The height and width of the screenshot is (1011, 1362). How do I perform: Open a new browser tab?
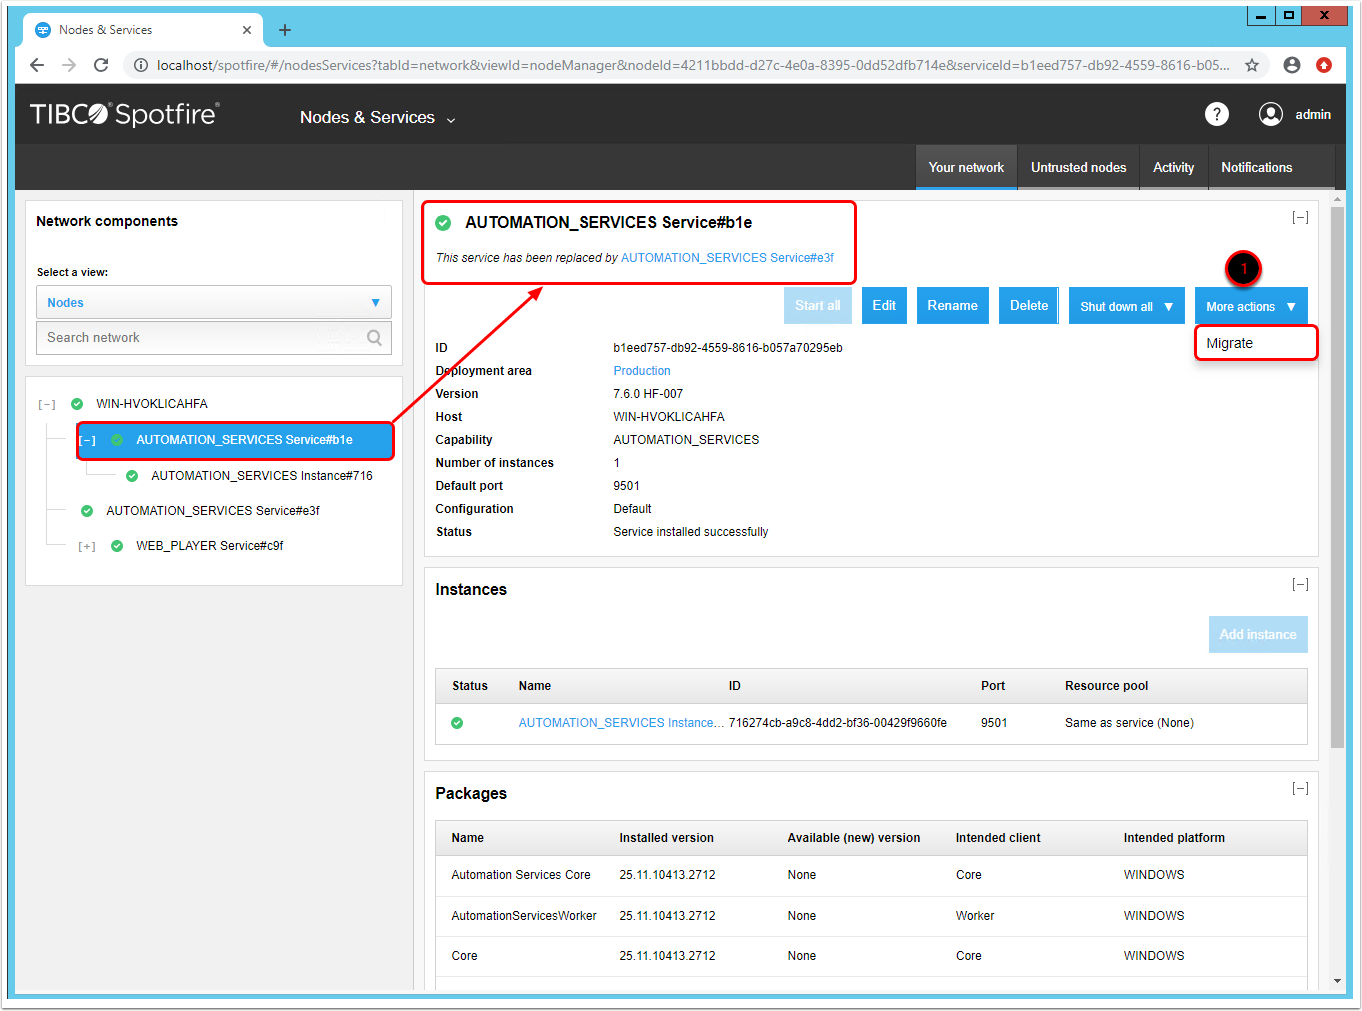[285, 30]
